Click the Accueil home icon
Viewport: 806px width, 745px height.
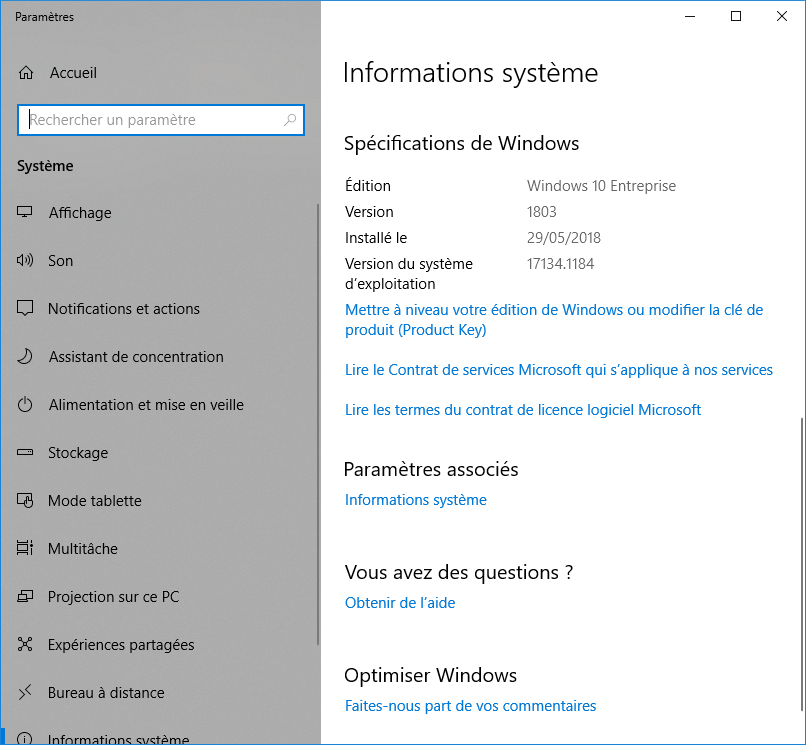click(x=26, y=73)
